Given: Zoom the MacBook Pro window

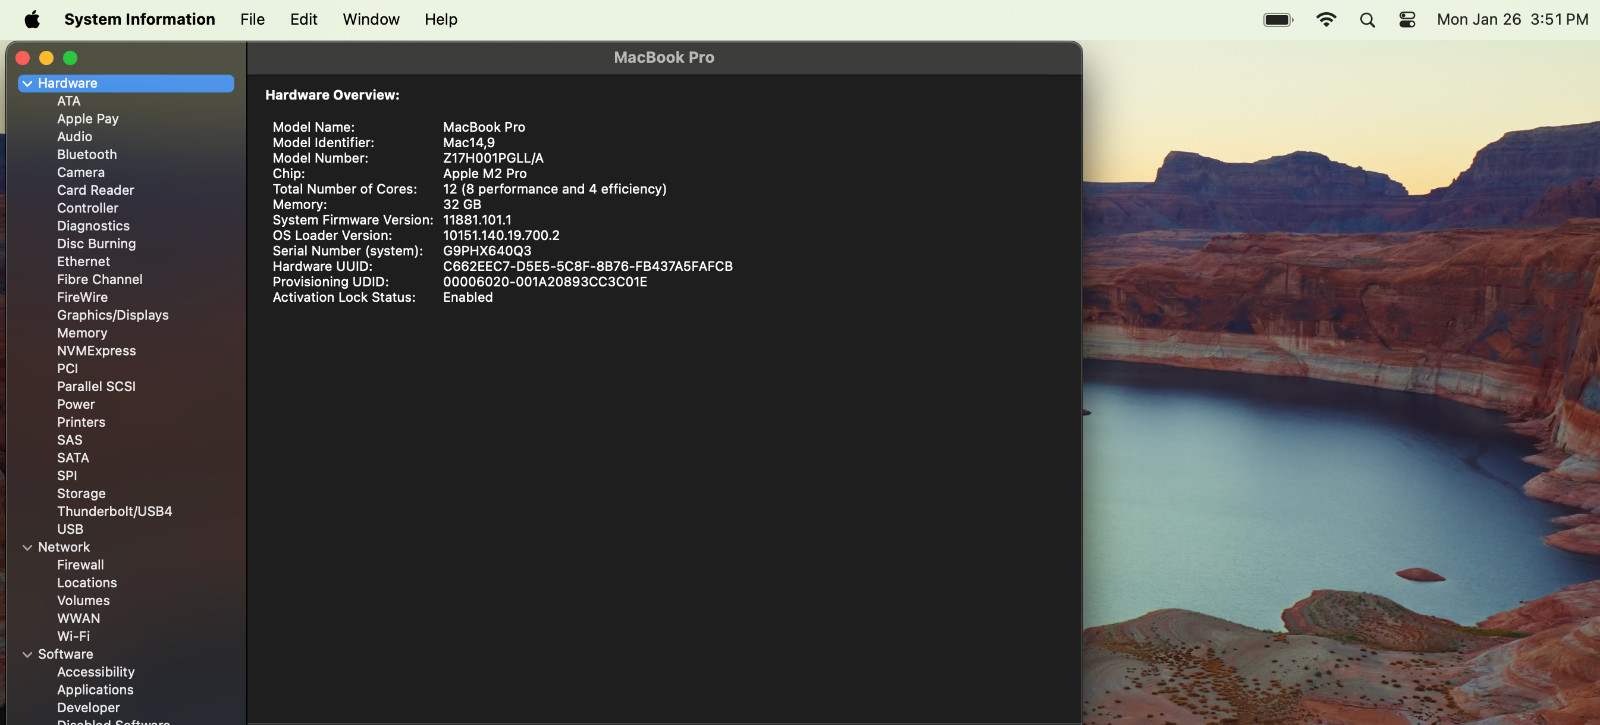Looking at the screenshot, I should [x=70, y=58].
